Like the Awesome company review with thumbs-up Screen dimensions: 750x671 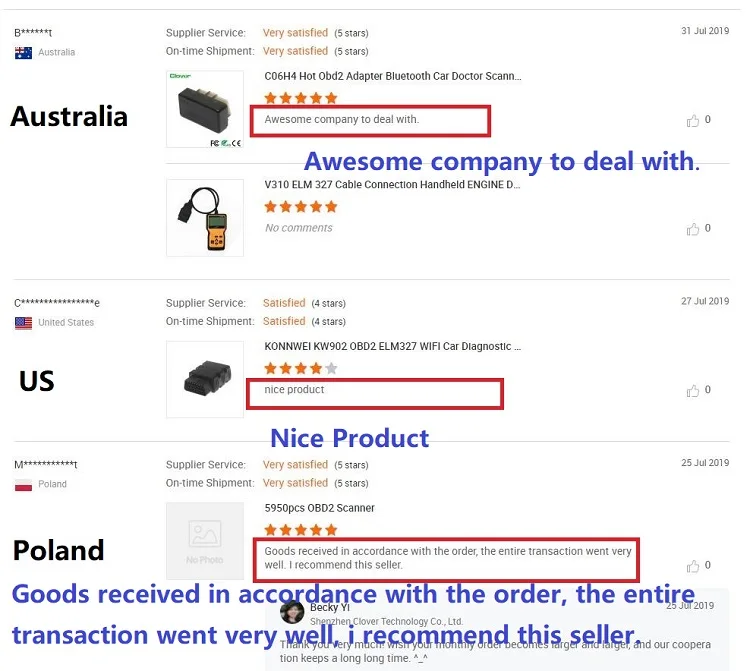pyautogui.click(x=693, y=121)
